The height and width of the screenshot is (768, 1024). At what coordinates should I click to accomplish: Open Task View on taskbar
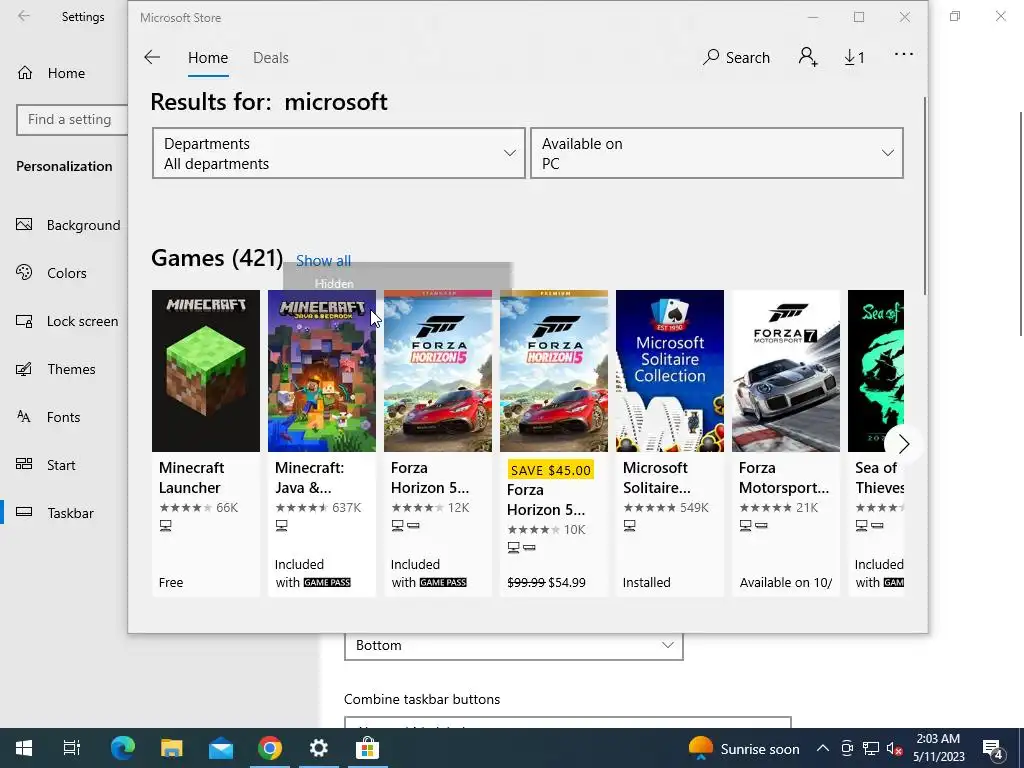tap(72, 748)
